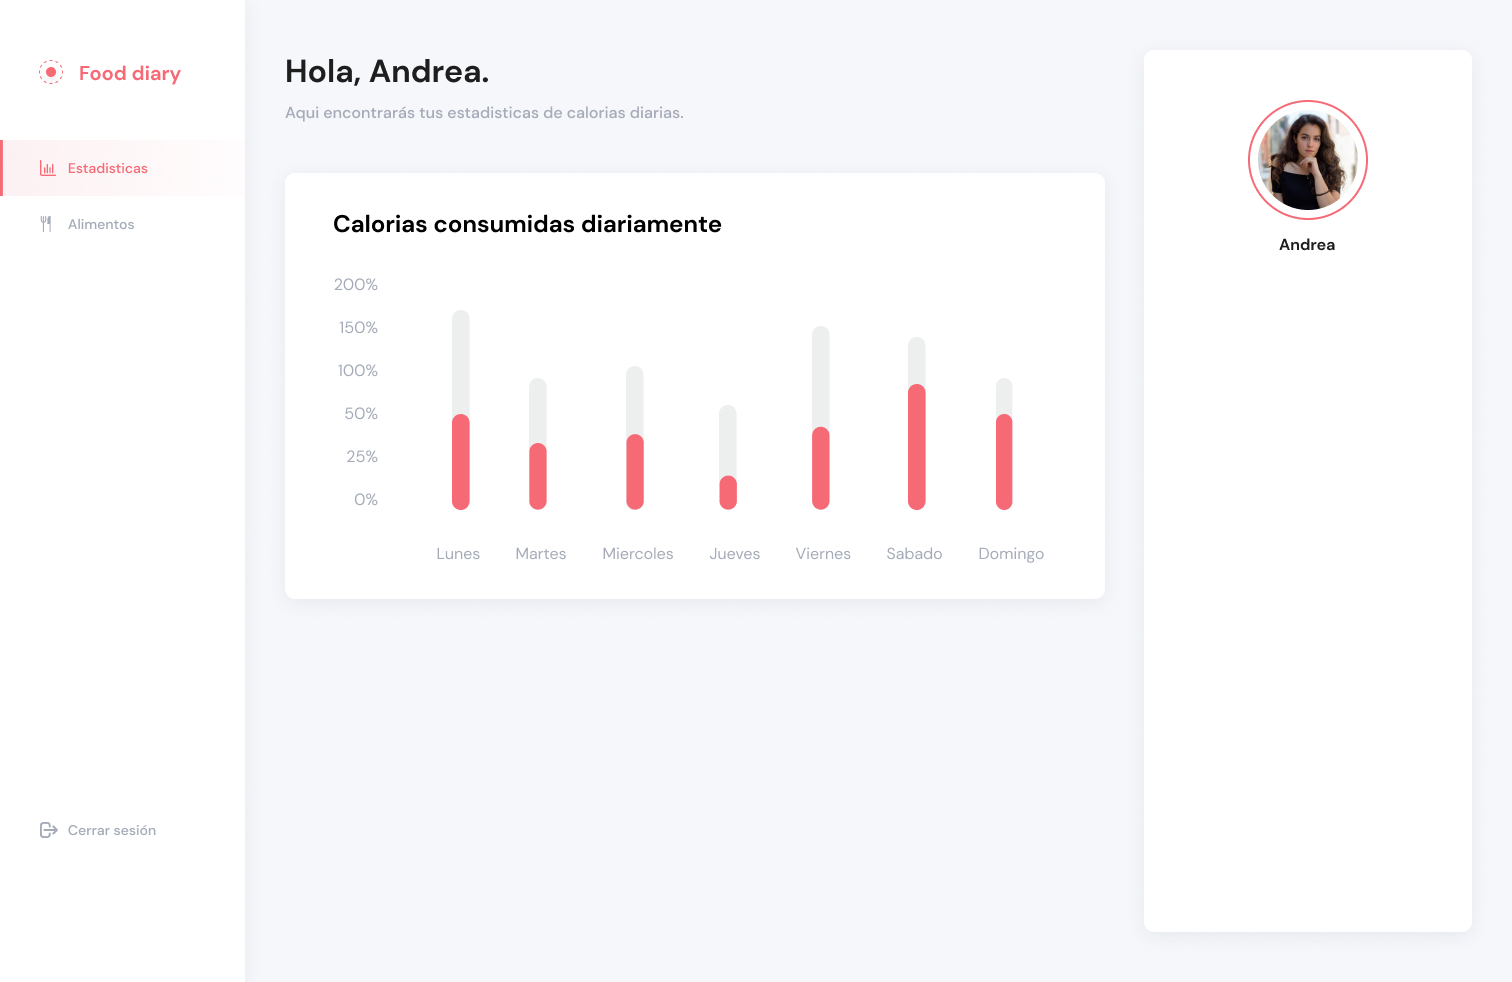Click the 100% axis label
Screen dimensions: 1512x982
pos(358,371)
